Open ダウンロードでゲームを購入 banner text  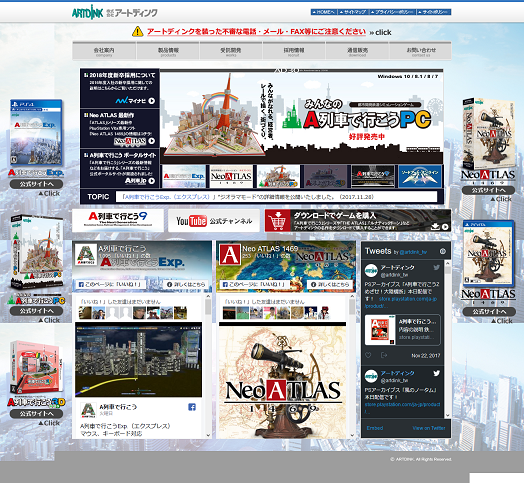[x=335, y=215]
